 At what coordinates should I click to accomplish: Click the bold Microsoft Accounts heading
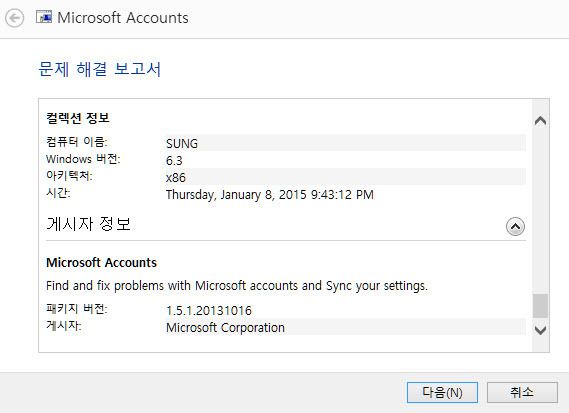pos(102,262)
